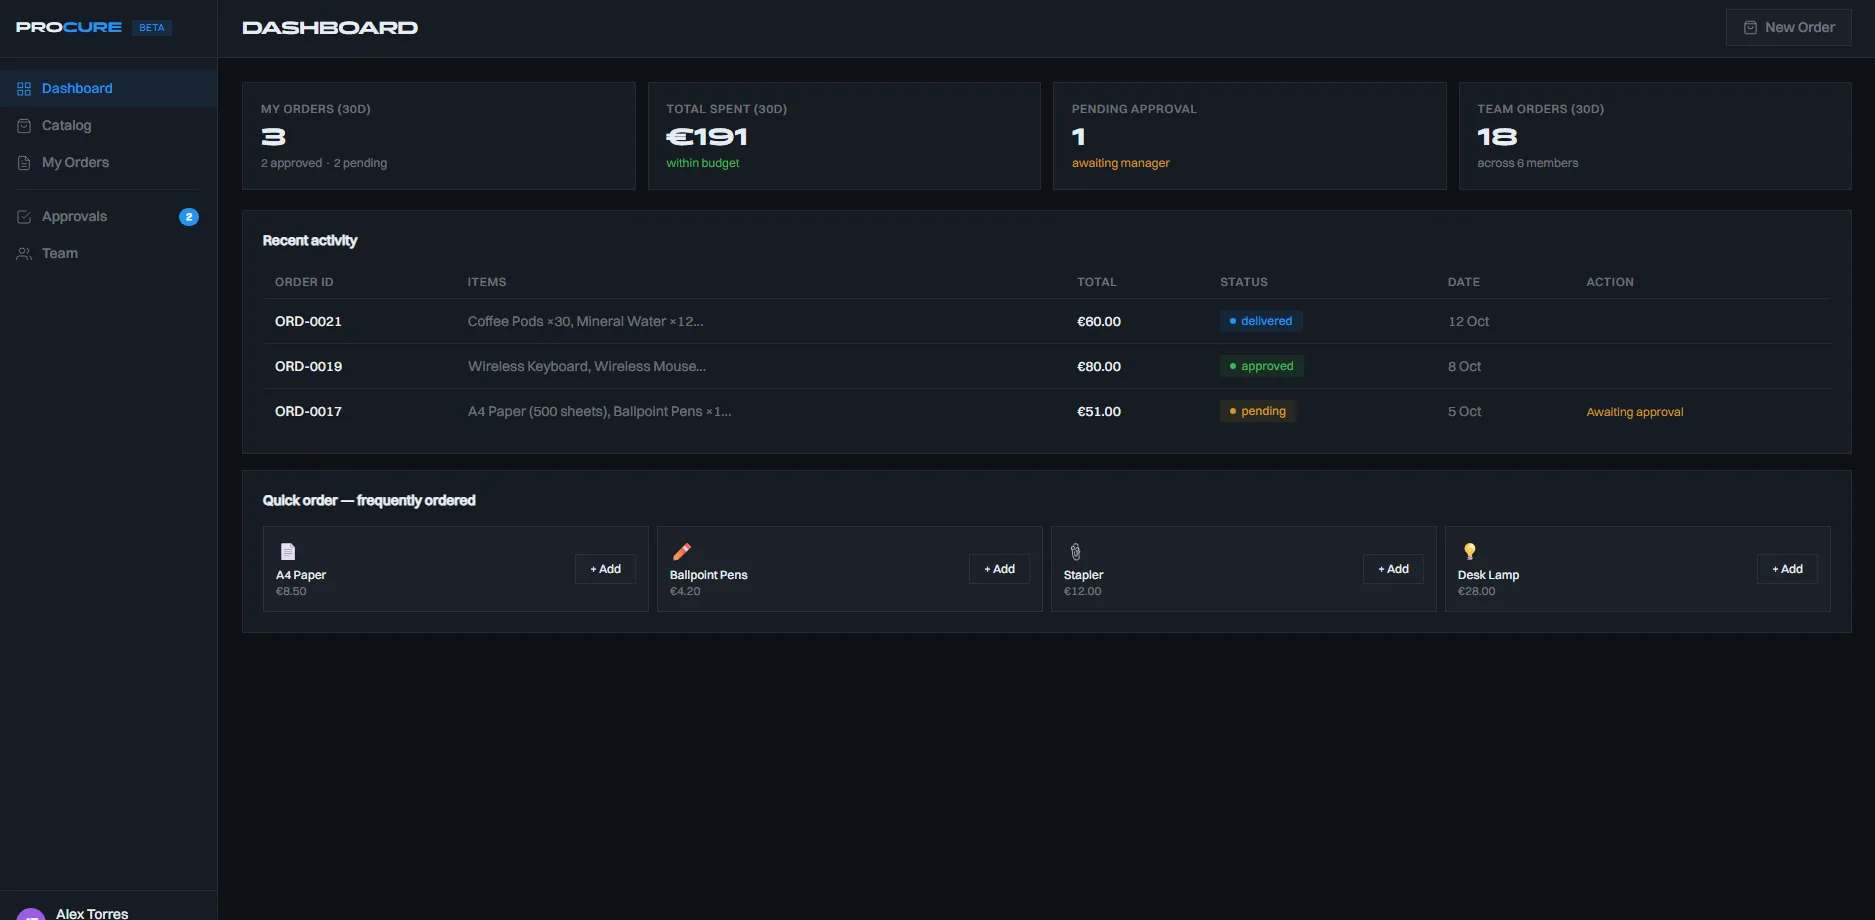Click the 12 Oct date cell

click(x=1468, y=322)
